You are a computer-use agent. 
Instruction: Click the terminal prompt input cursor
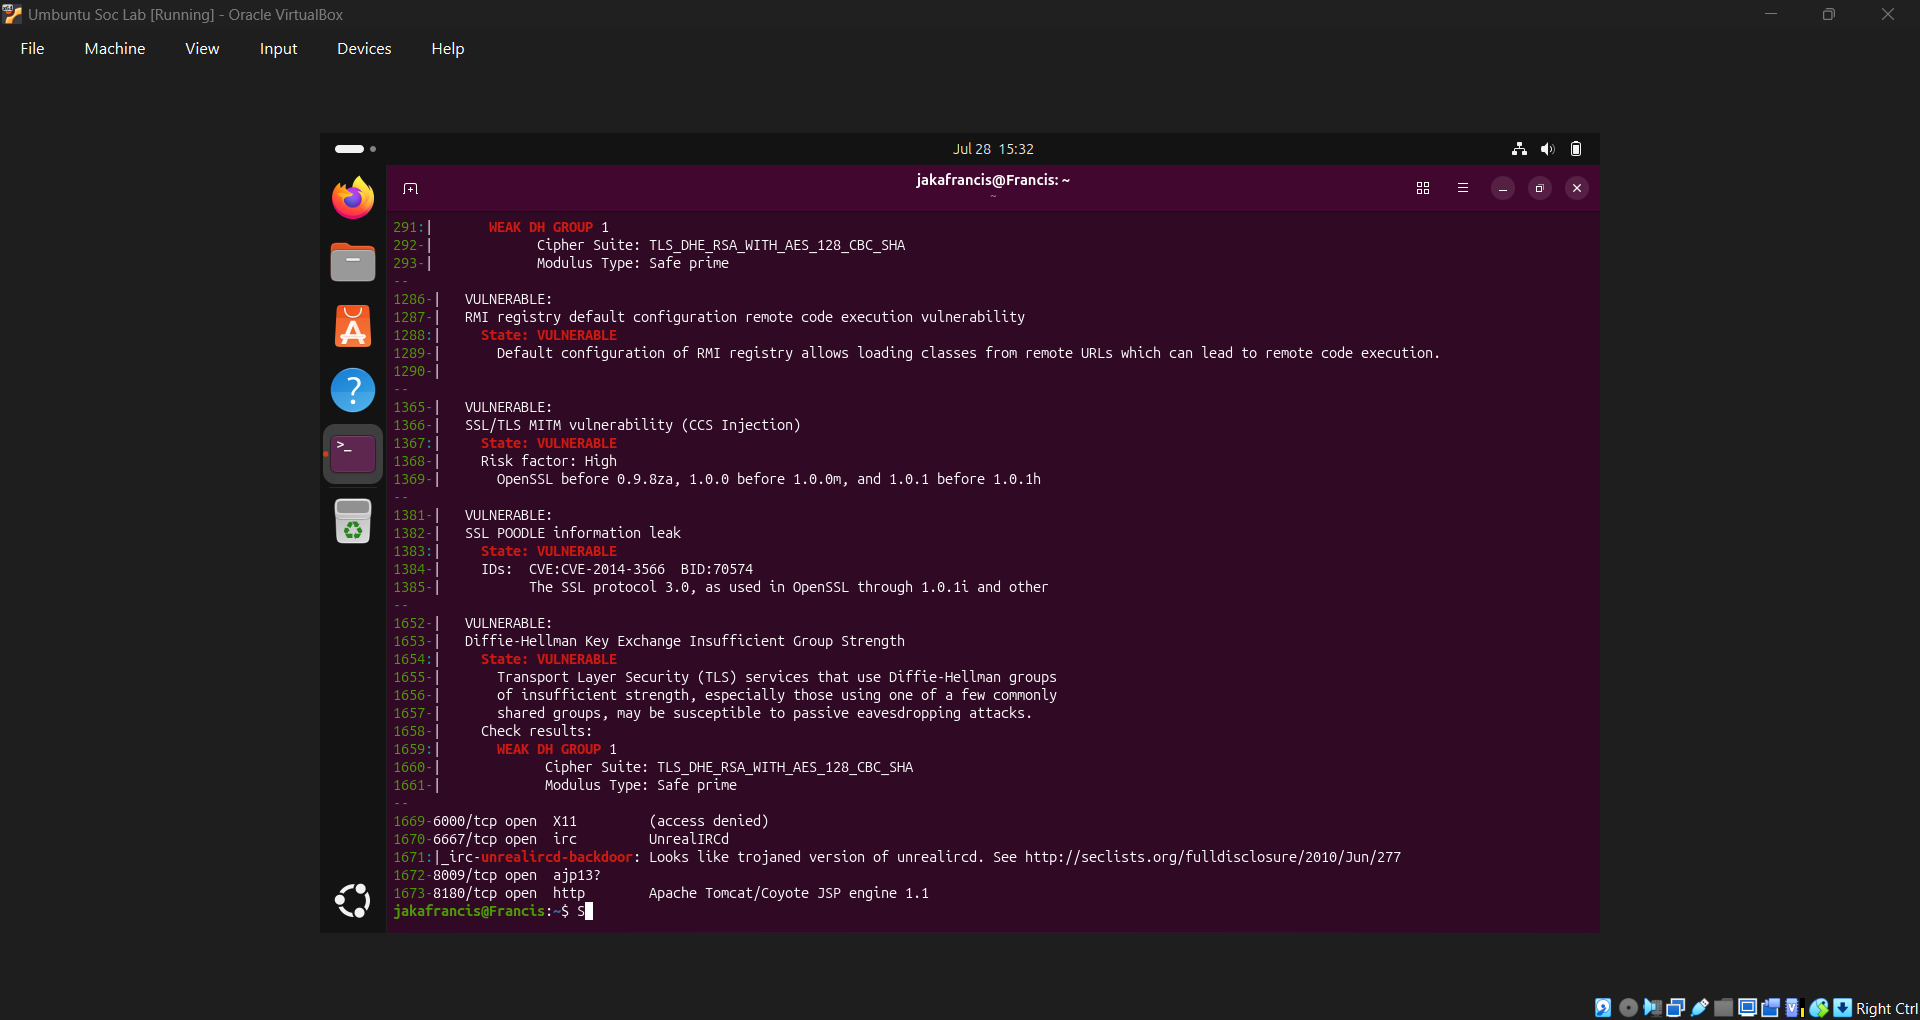589,911
